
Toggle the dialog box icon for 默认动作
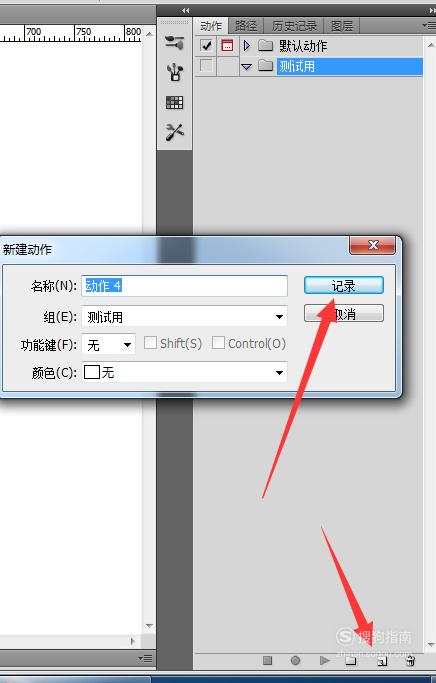pos(227,46)
